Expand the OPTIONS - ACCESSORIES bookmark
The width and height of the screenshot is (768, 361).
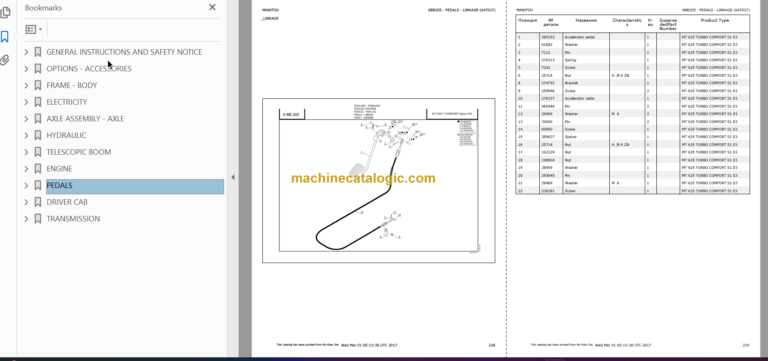(x=26, y=69)
